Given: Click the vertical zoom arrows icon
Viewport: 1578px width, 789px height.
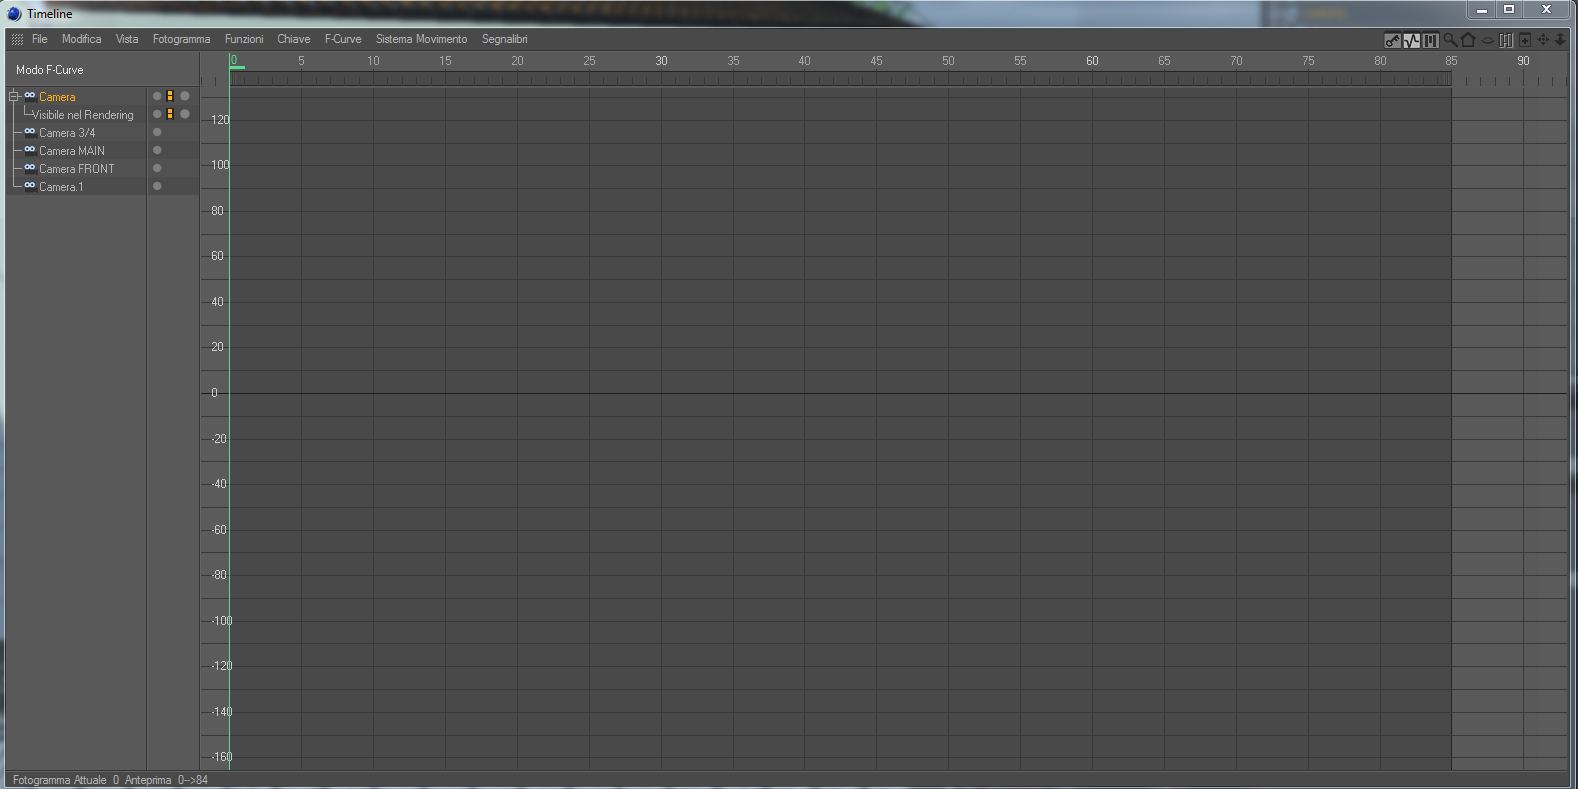Looking at the screenshot, I should 1560,40.
